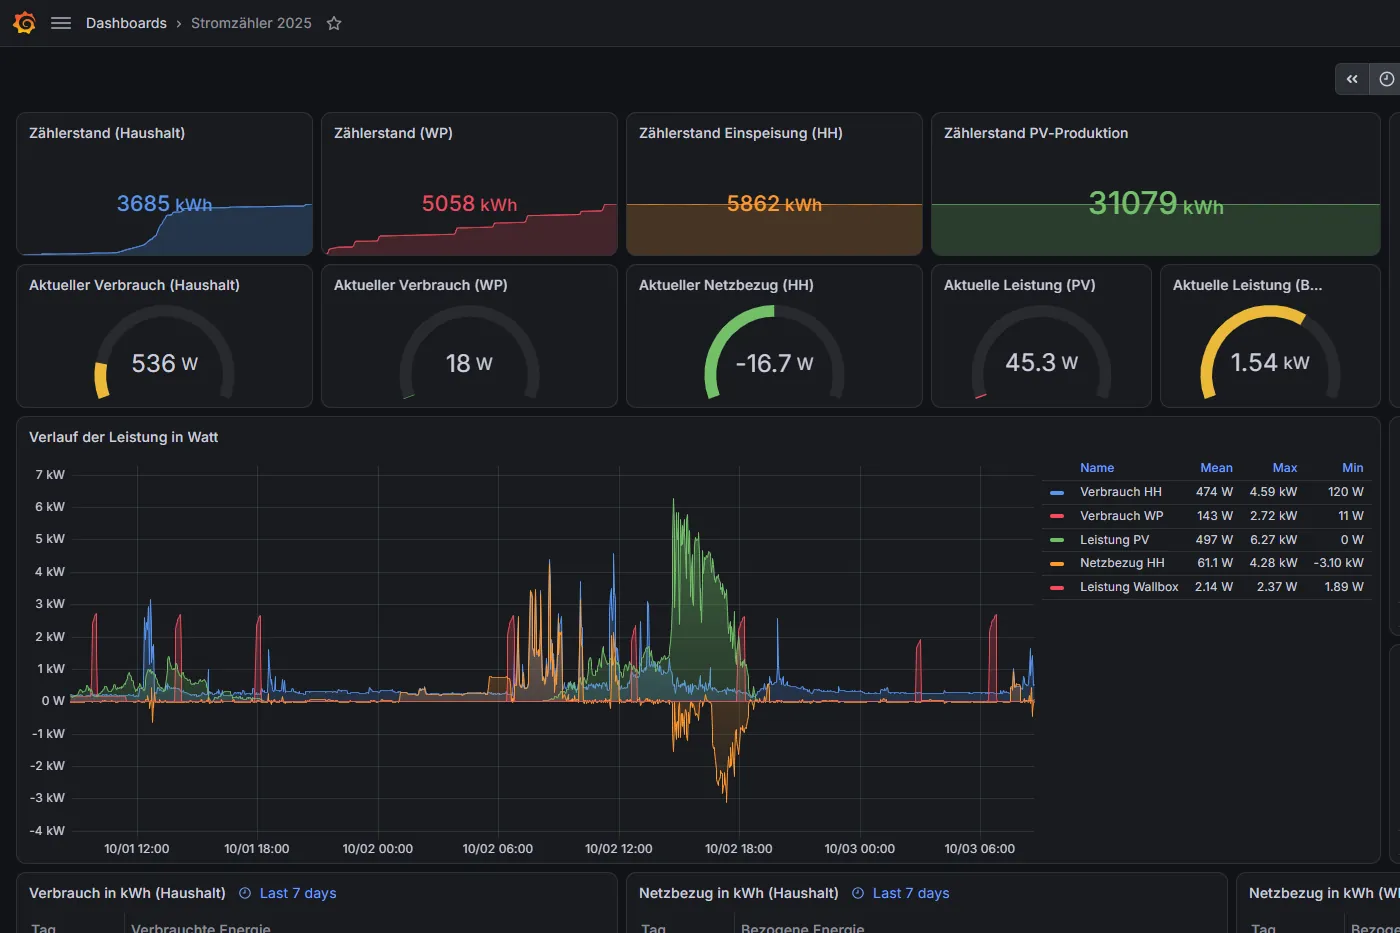The image size is (1400, 933).
Task: Click the 31079 kWh PV-Produktion value
Action: pyautogui.click(x=1156, y=204)
